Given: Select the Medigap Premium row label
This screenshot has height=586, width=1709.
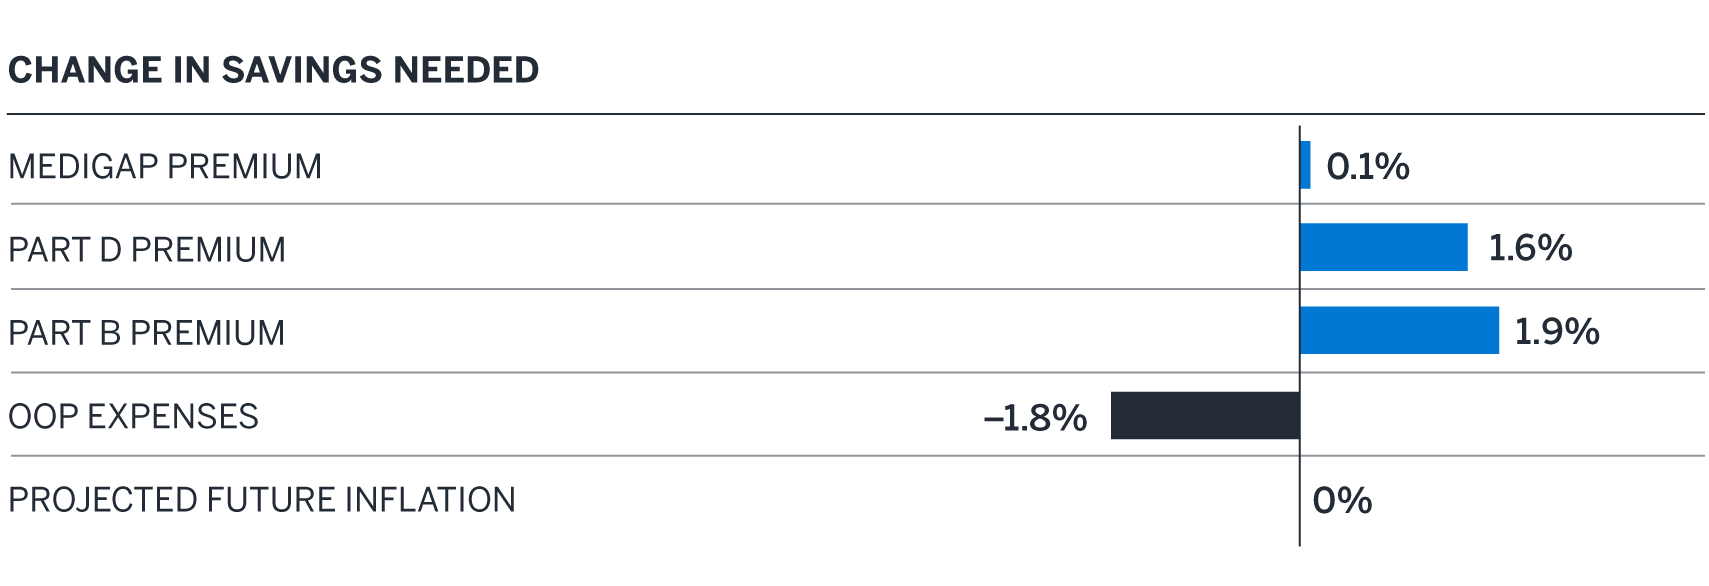Looking at the screenshot, I should [165, 166].
